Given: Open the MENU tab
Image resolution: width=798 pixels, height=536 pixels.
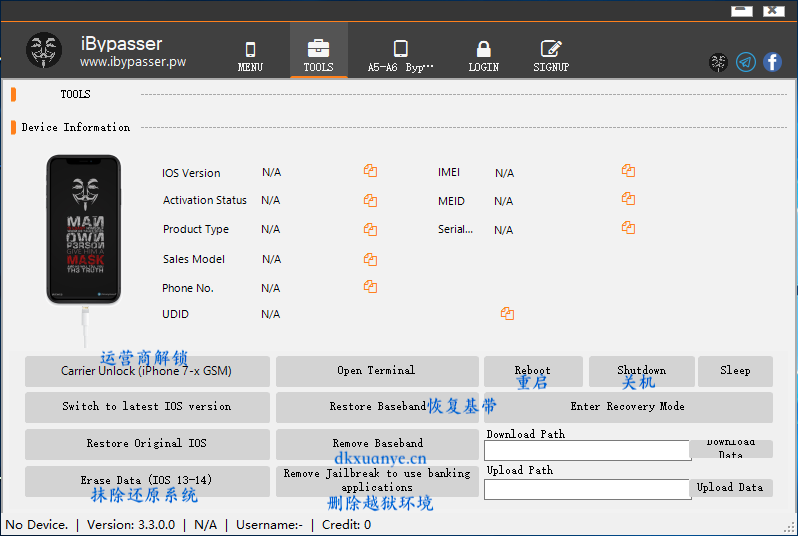Looking at the screenshot, I should click(250, 56).
